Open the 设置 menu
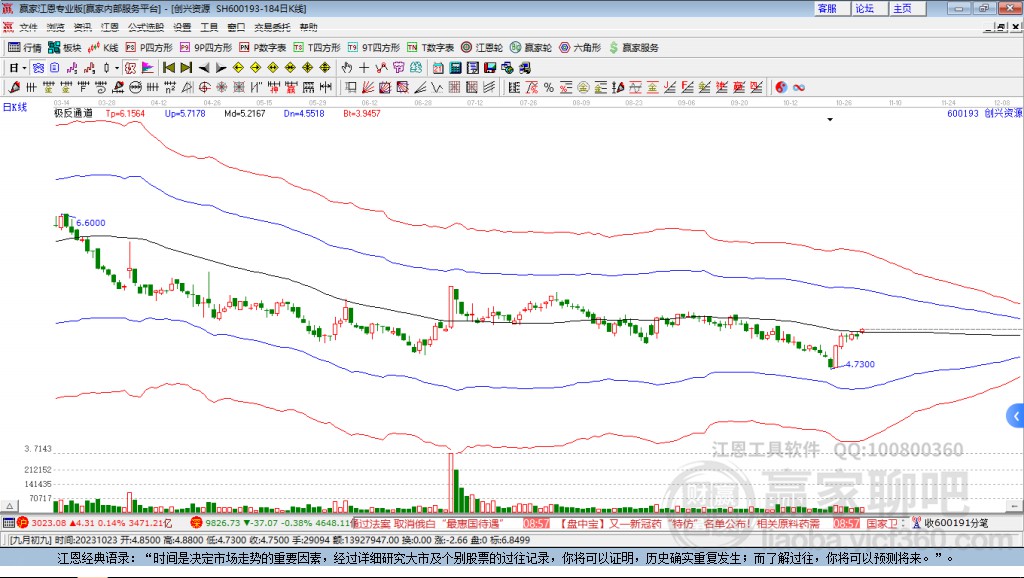 pyautogui.click(x=182, y=27)
